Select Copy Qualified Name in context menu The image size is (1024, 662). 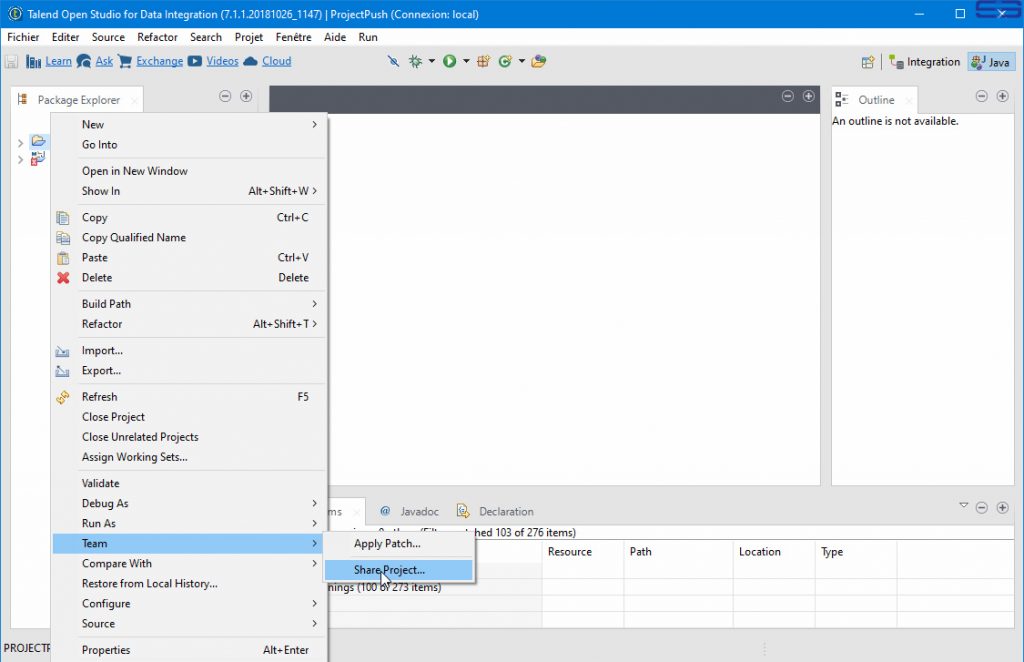189,238
